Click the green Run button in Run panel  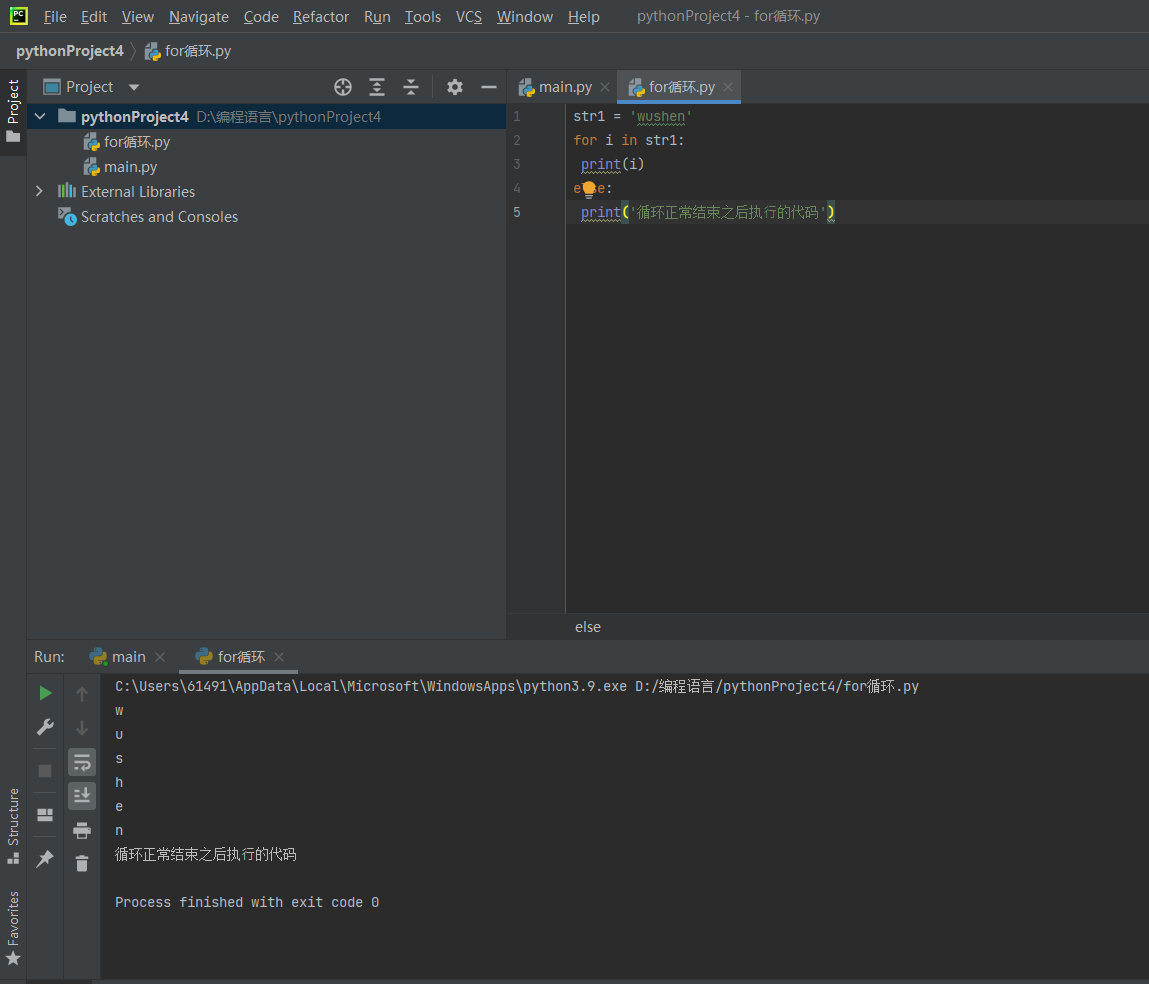(x=45, y=693)
